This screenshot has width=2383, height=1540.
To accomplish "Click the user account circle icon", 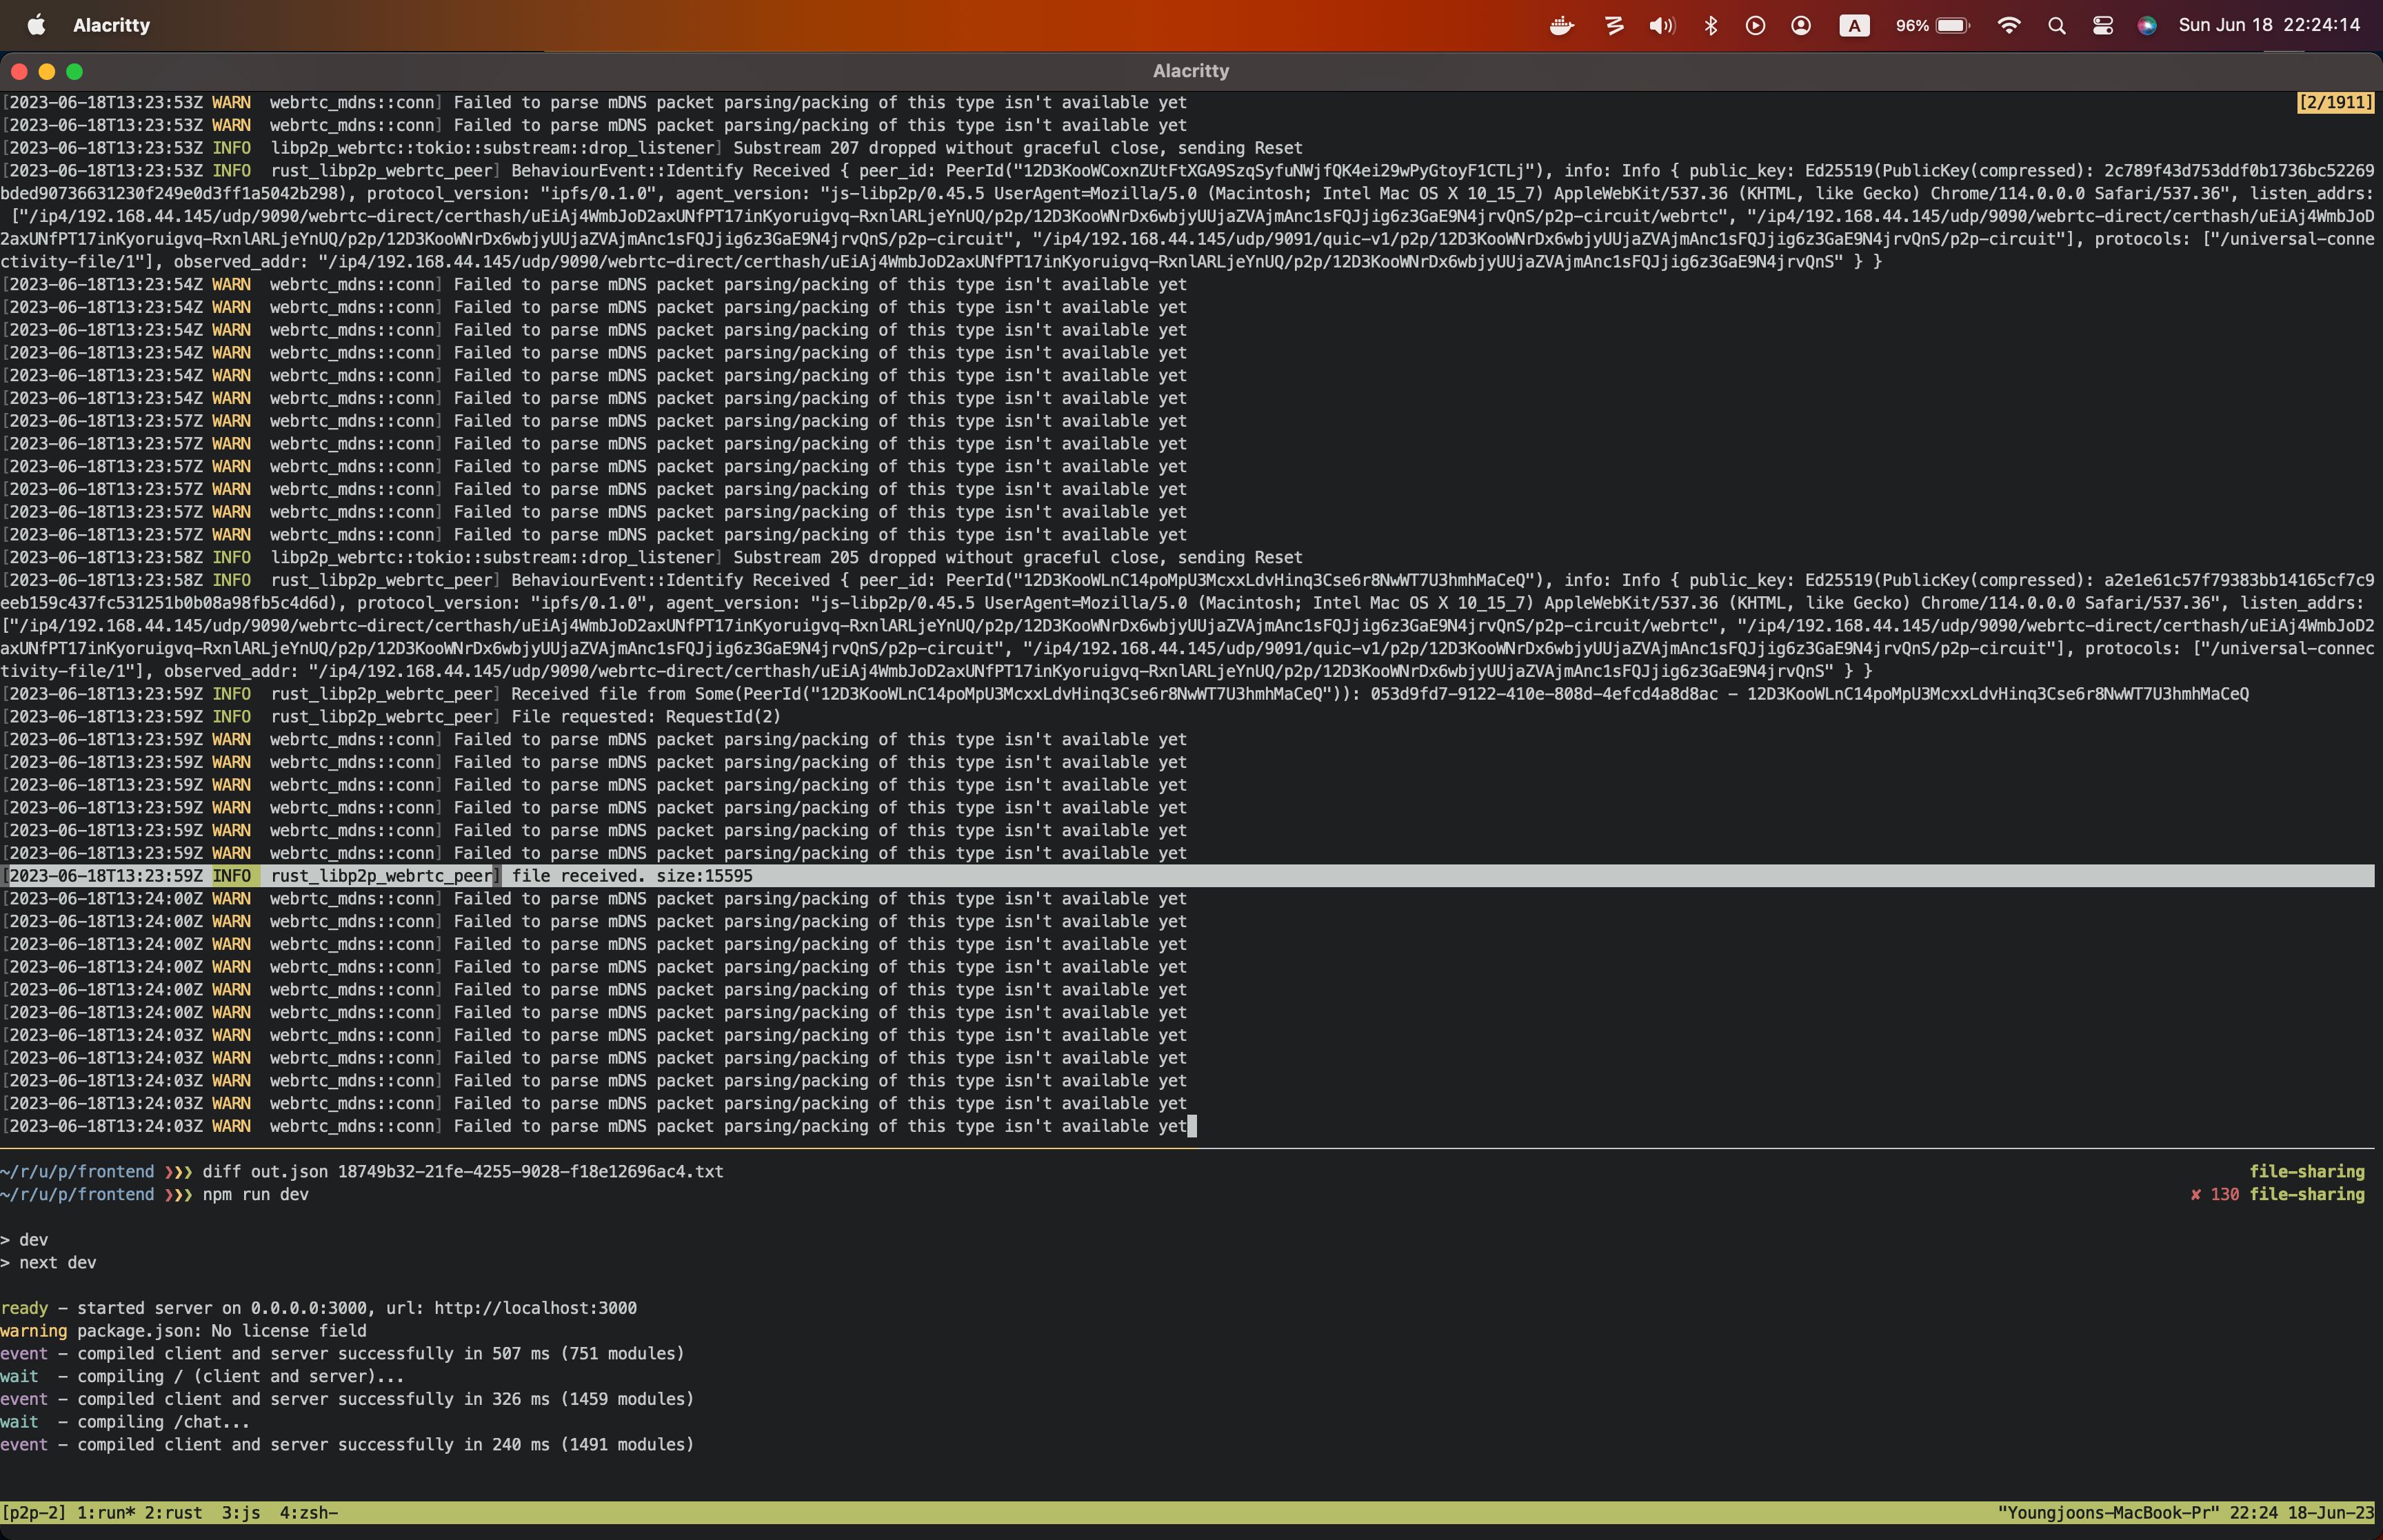I will 1801,26.
